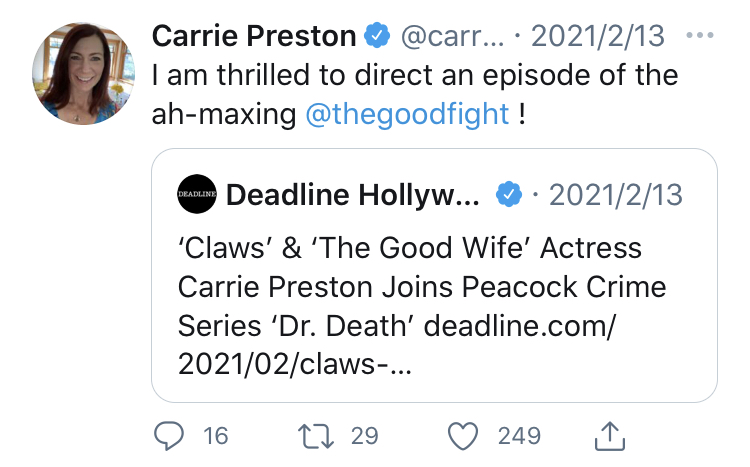This screenshot has width=750, height=467.
Task: Click Carrie Preston's blue verified badge
Action: (377, 35)
